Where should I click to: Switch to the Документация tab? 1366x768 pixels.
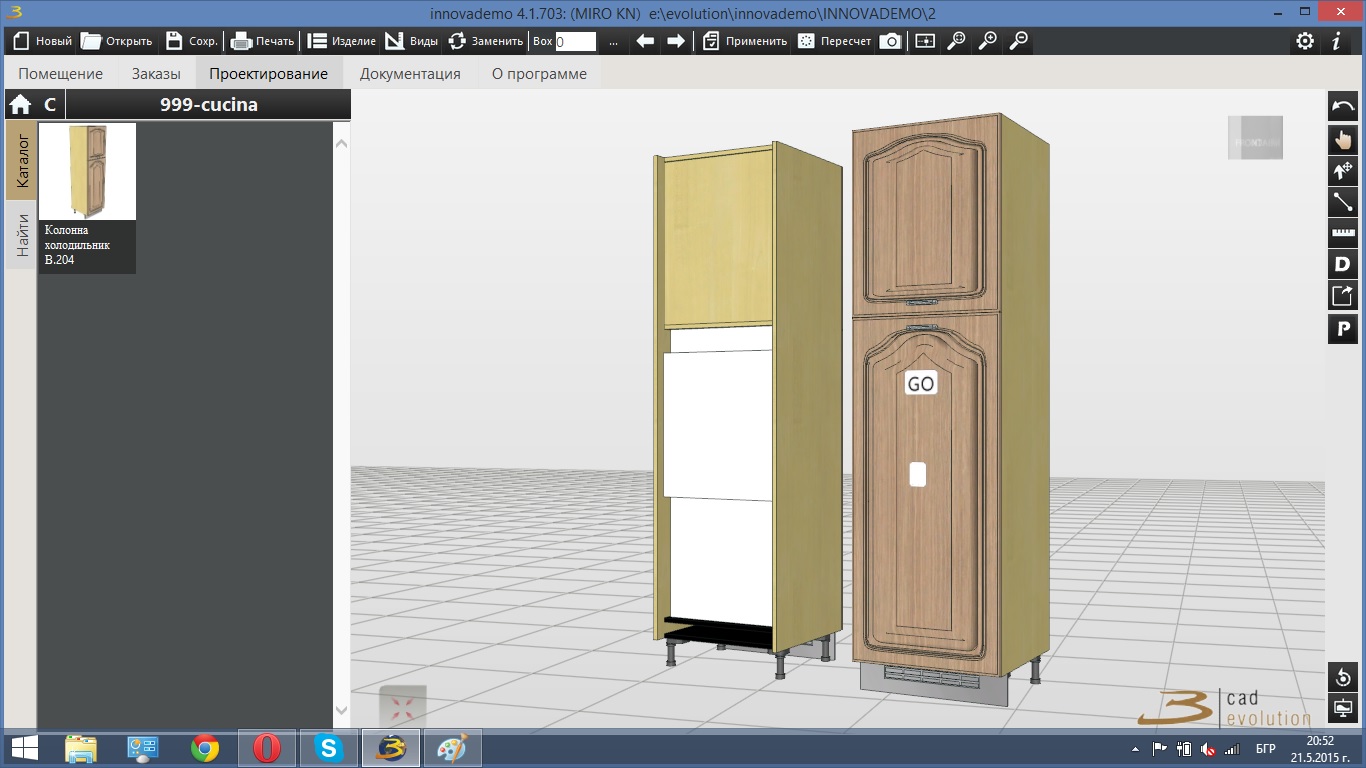[410, 74]
